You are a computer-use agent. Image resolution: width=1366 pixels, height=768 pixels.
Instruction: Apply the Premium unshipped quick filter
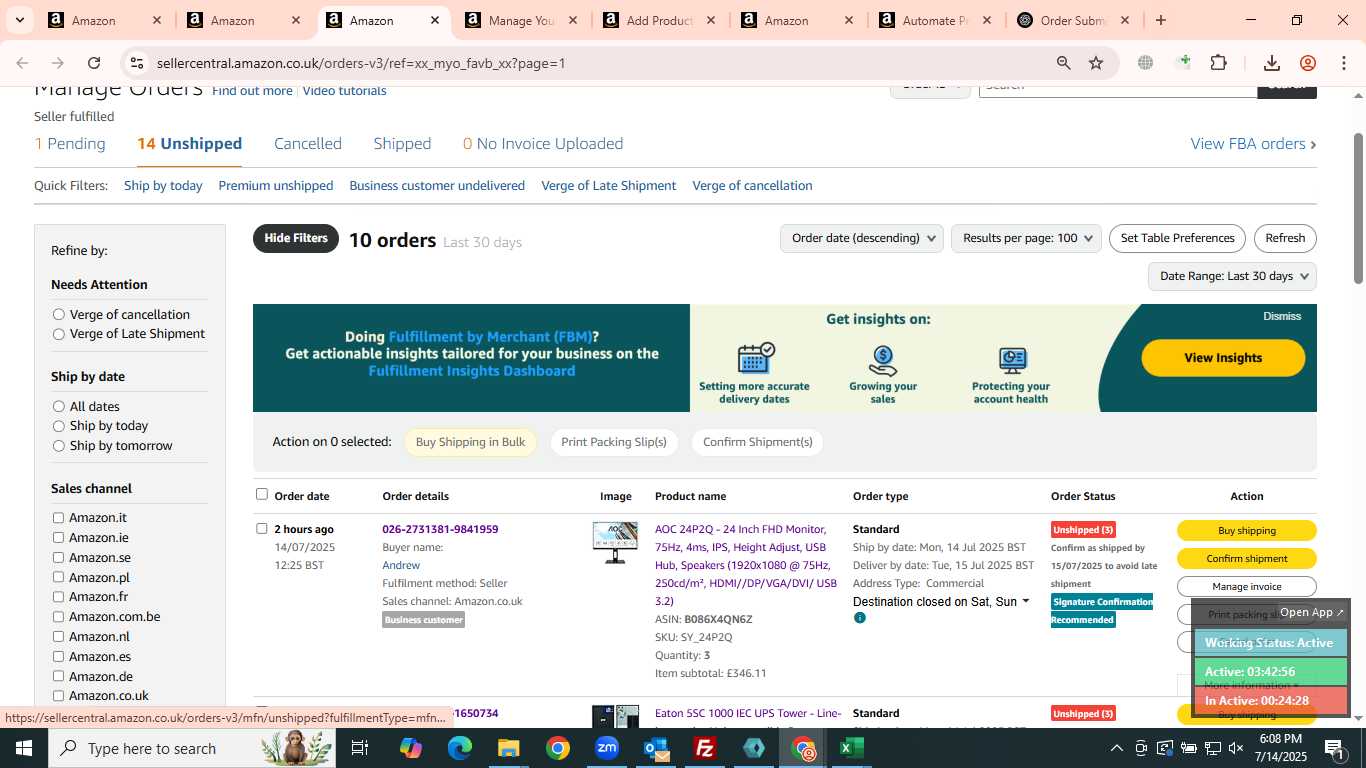click(276, 186)
